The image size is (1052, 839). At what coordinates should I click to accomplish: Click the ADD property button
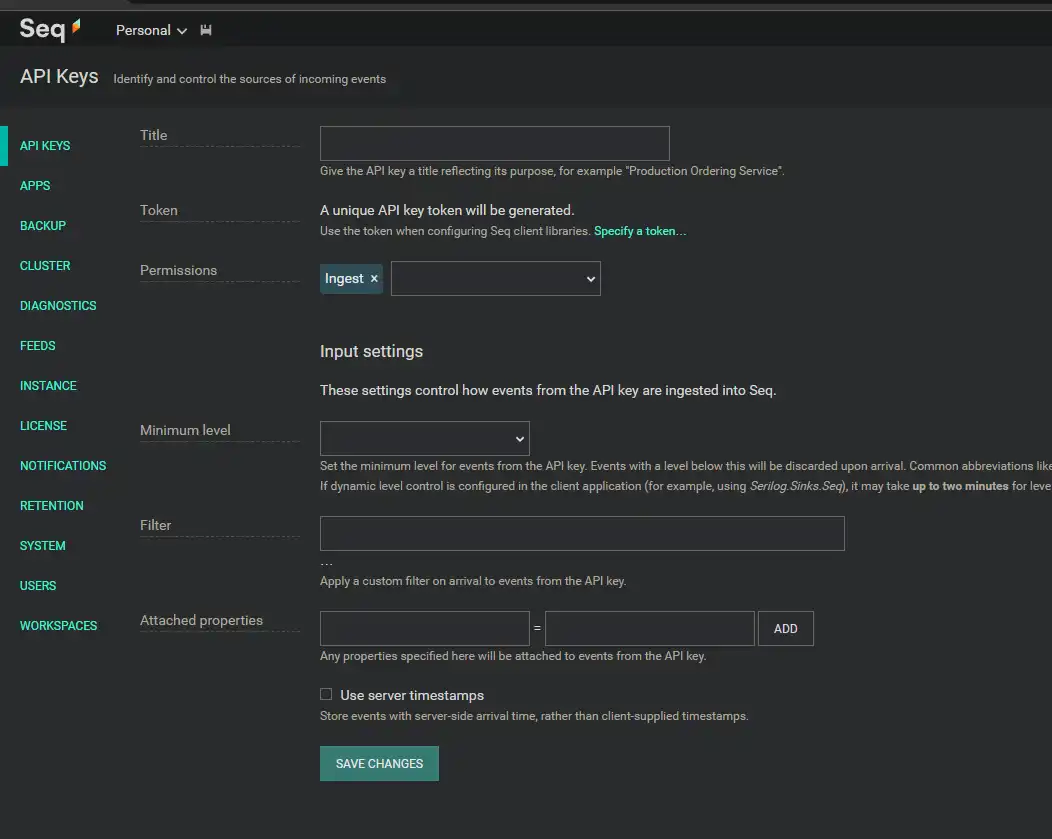click(x=785, y=628)
